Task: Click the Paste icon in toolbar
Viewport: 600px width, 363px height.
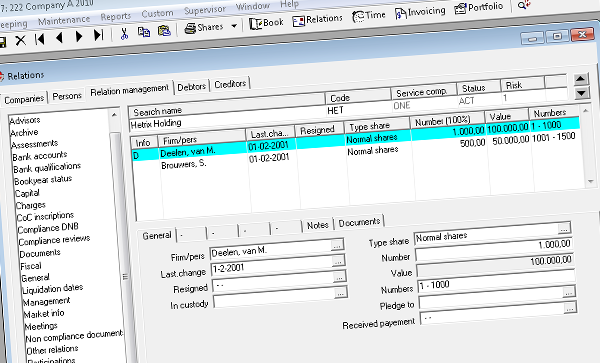Action: [x=164, y=31]
